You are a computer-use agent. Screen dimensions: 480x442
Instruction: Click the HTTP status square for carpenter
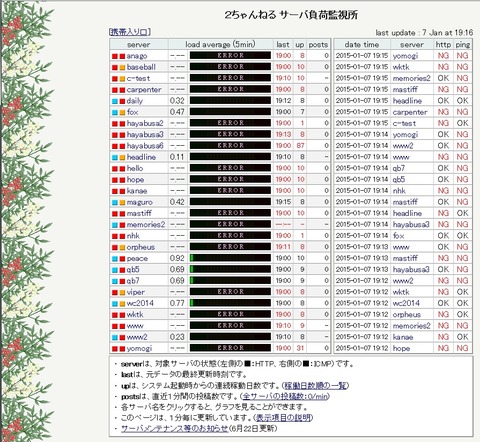click(115, 90)
